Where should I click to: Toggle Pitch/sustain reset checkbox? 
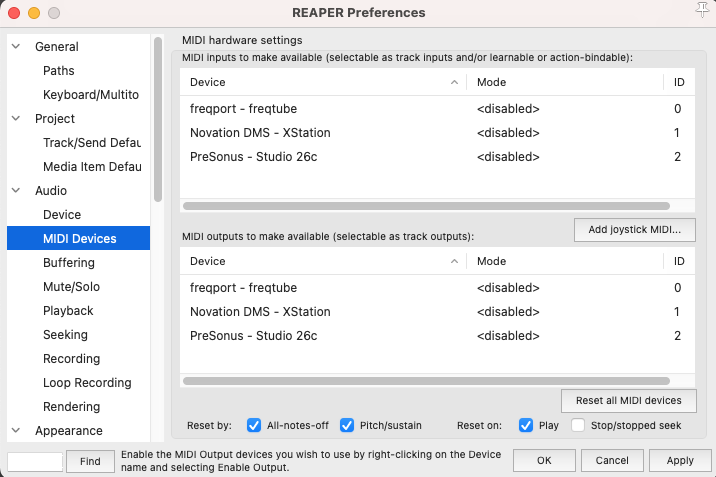pos(347,425)
